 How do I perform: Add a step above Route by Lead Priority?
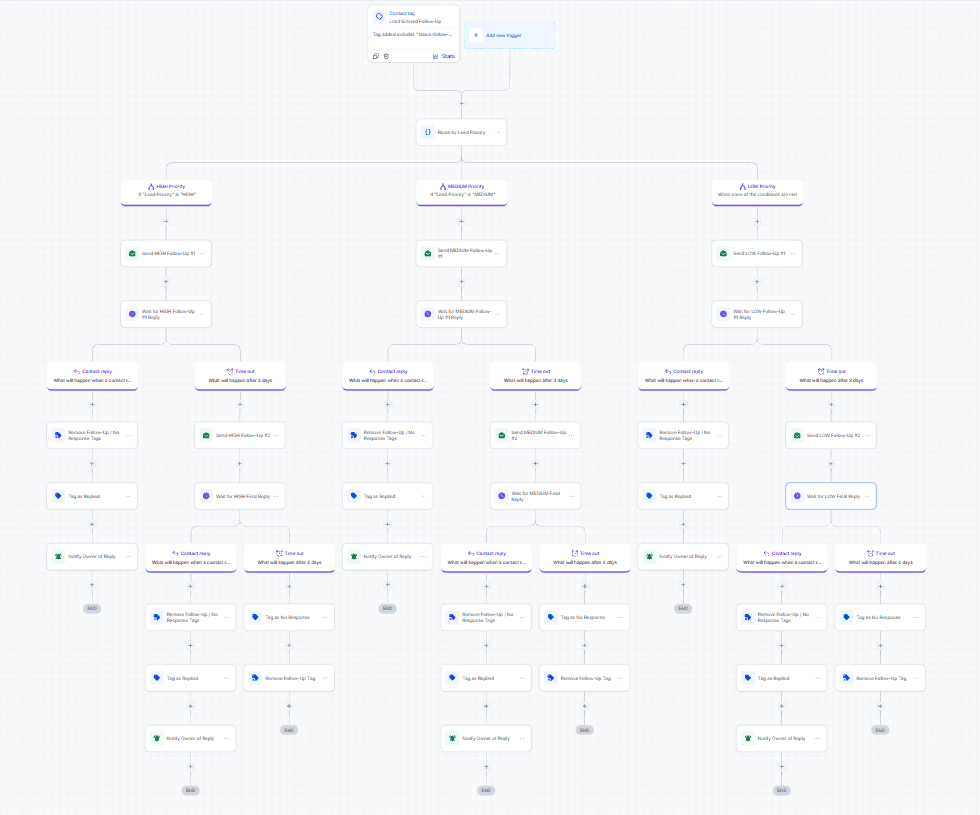(462, 104)
